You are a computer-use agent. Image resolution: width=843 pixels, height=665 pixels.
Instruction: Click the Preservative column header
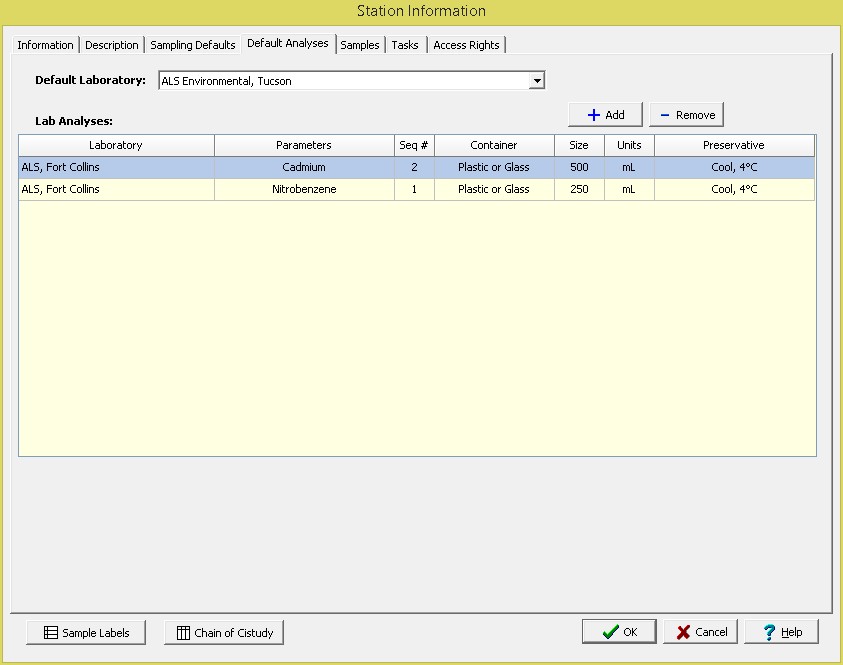click(733, 145)
